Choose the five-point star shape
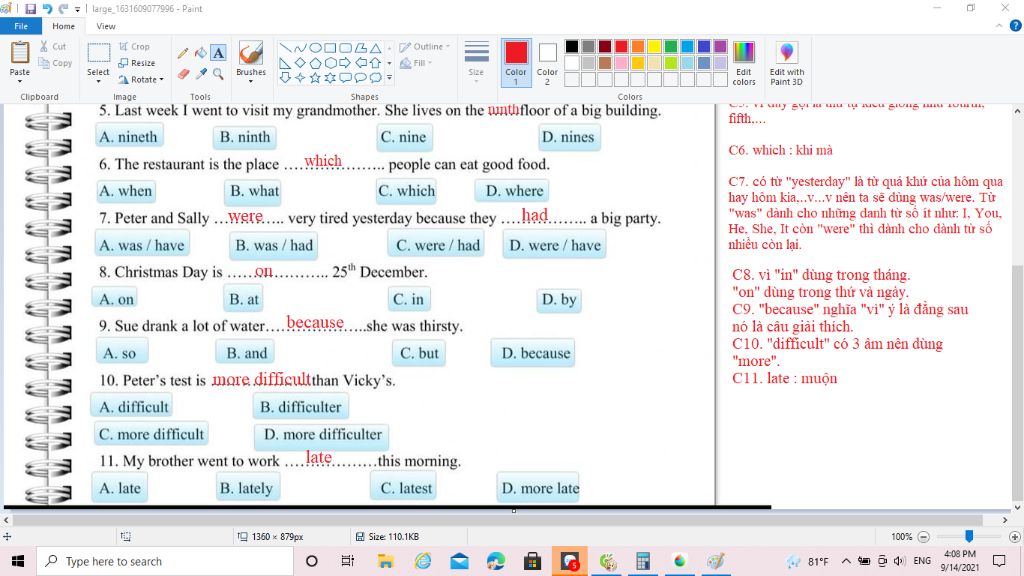1024x576 pixels. [315, 78]
